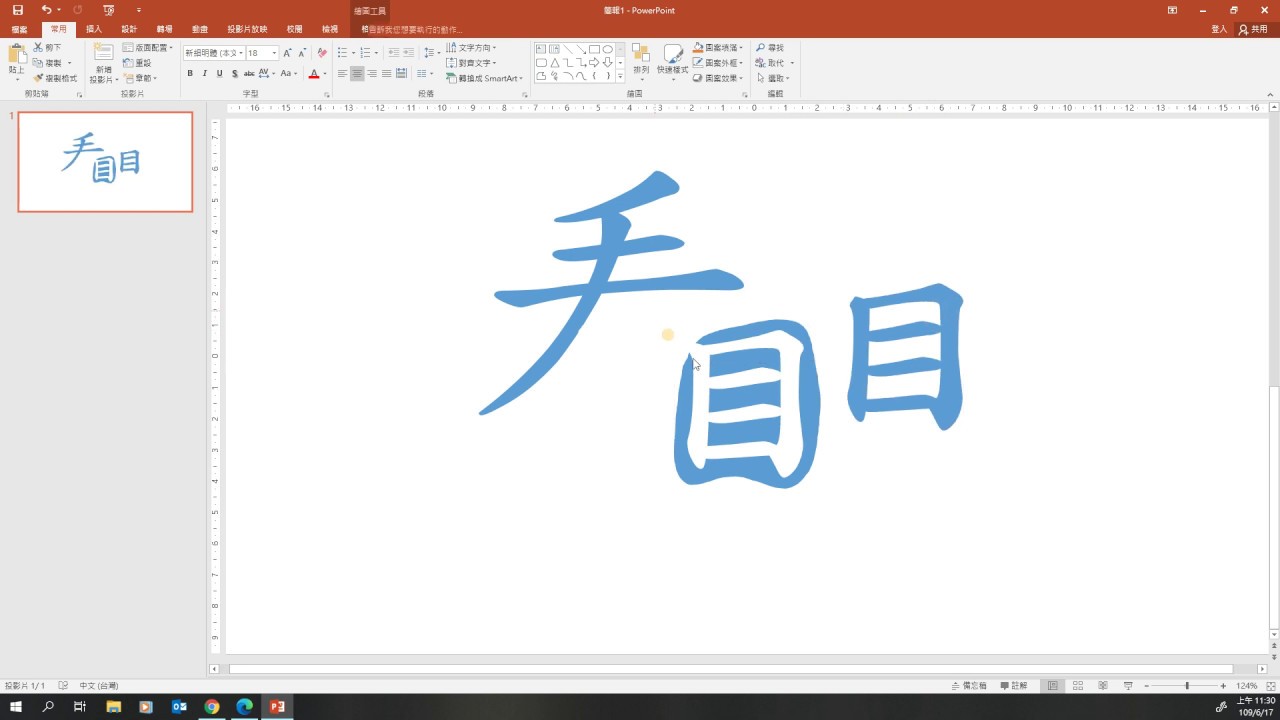Open the File (檔案) tab
The height and width of the screenshot is (720, 1280).
pyautogui.click(x=19, y=29)
